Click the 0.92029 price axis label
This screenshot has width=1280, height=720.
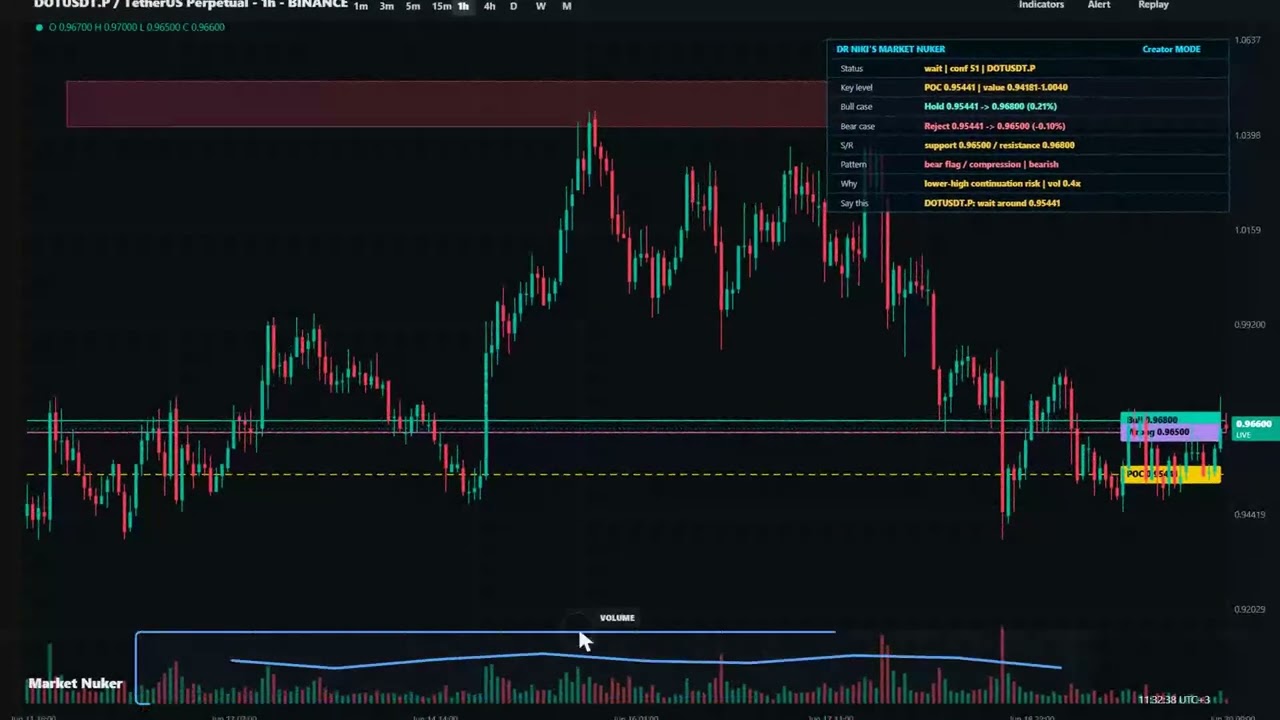(1250, 609)
